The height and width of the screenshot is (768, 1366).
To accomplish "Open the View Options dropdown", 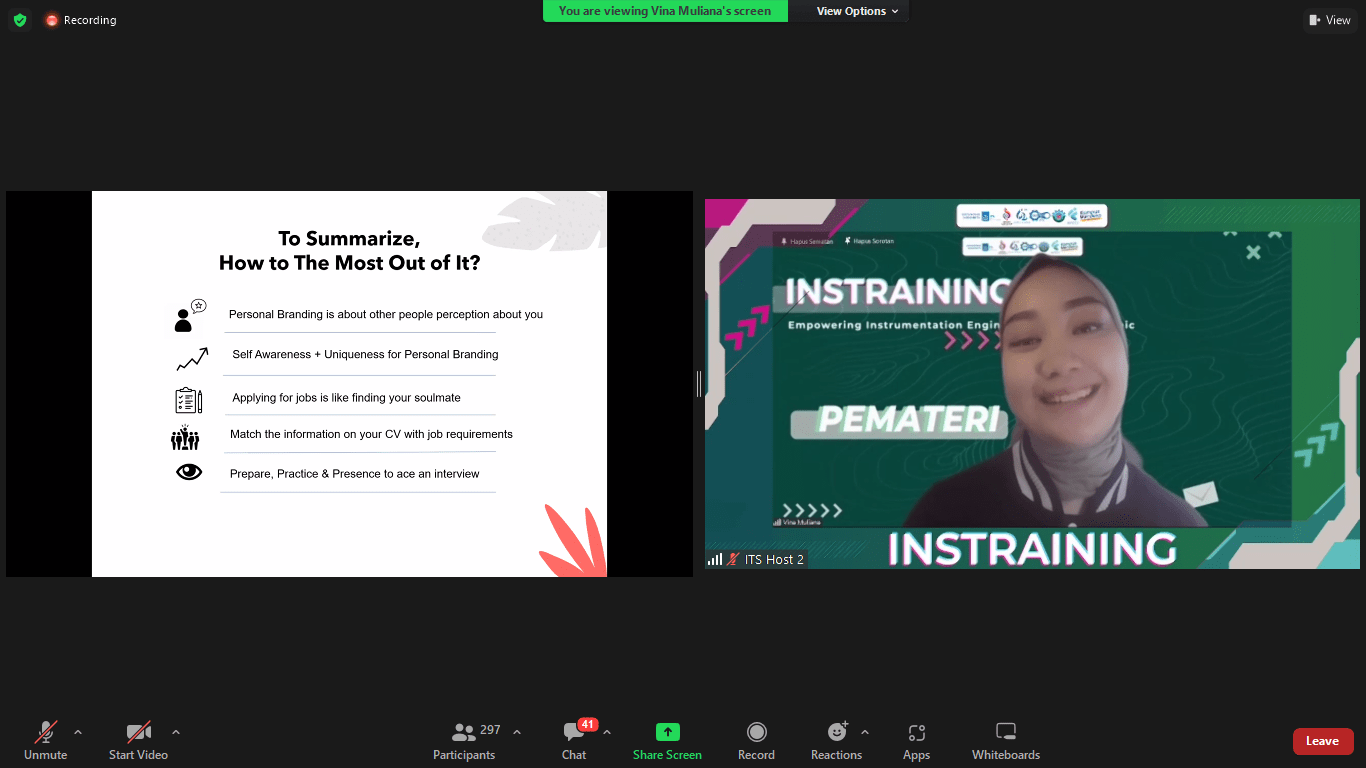I will [857, 11].
